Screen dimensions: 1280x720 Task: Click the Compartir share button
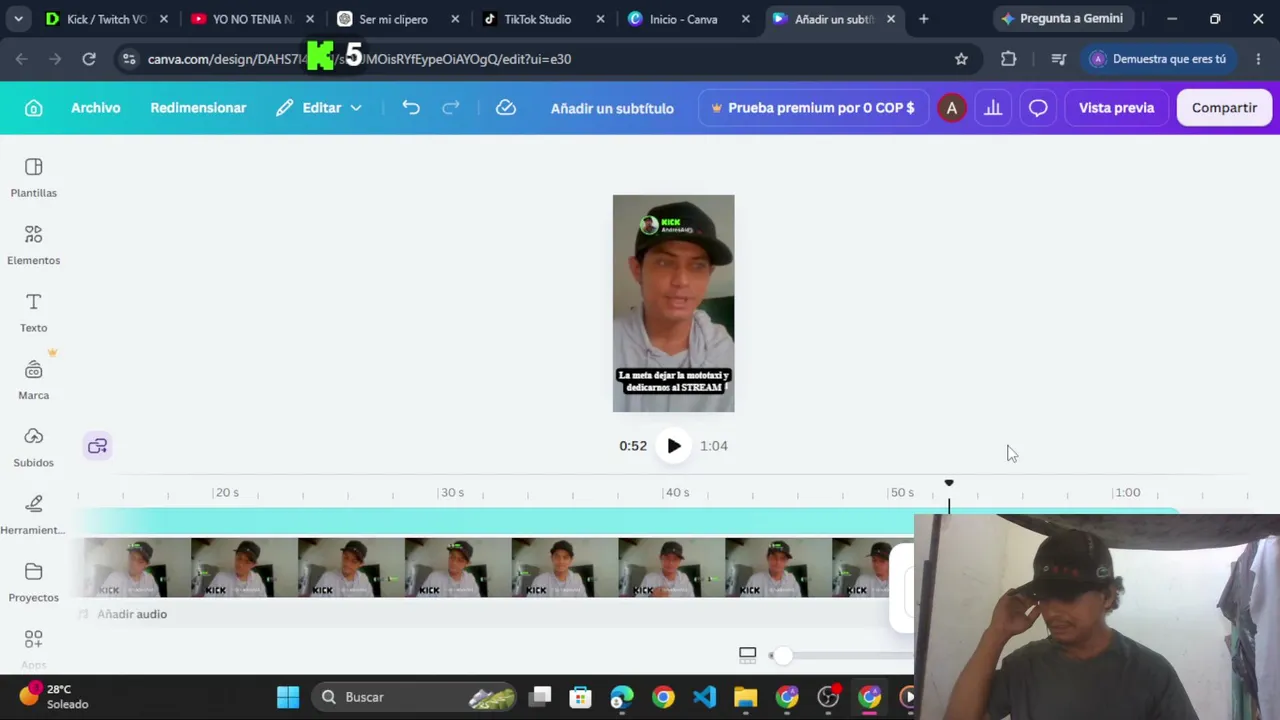point(1224,108)
